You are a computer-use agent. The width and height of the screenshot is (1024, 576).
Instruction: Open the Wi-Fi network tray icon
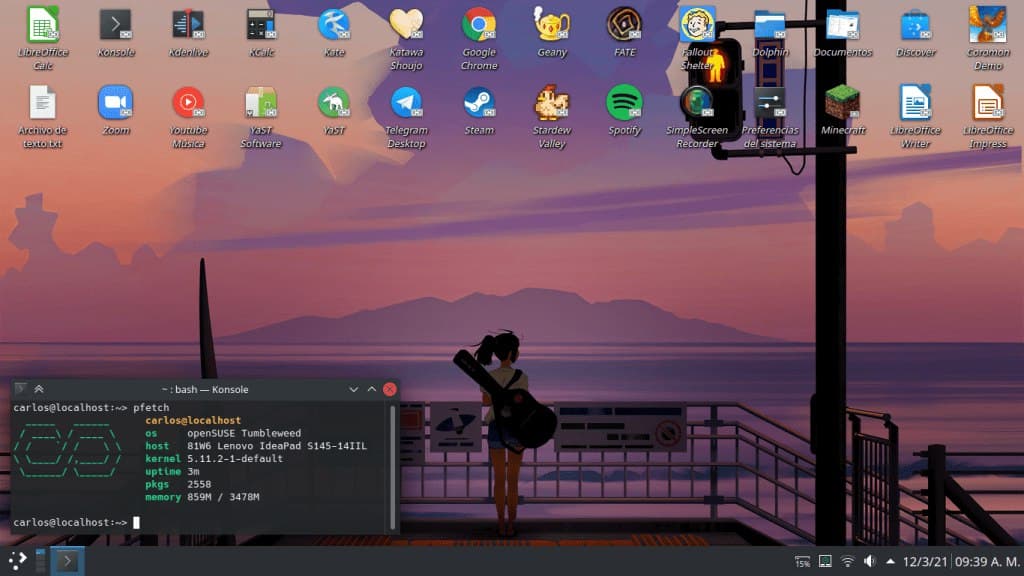click(848, 561)
